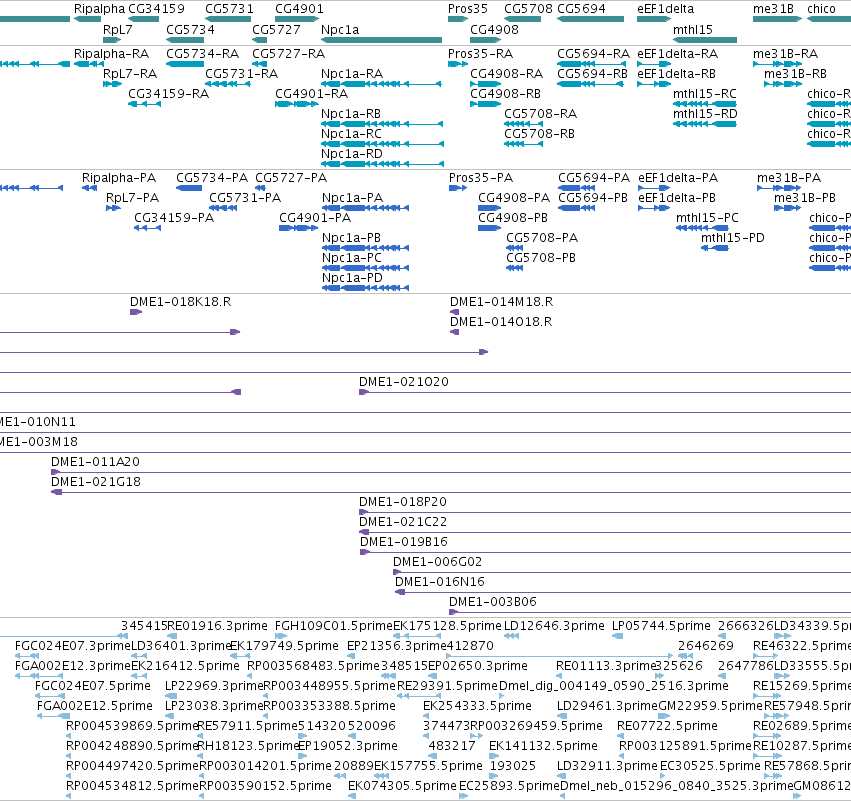This screenshot has height=801, width=851.
Task: Open the CG5734-RA transcript label
Action: [x=202, y=54]
